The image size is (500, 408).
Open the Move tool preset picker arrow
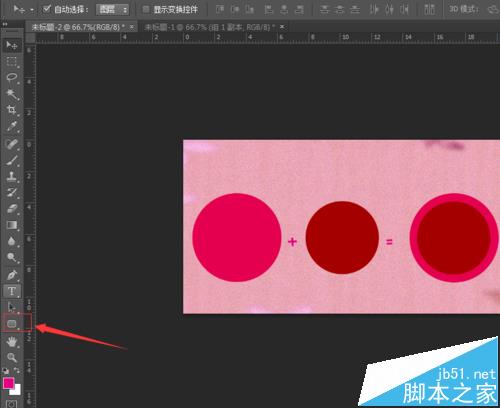point(32,10)
